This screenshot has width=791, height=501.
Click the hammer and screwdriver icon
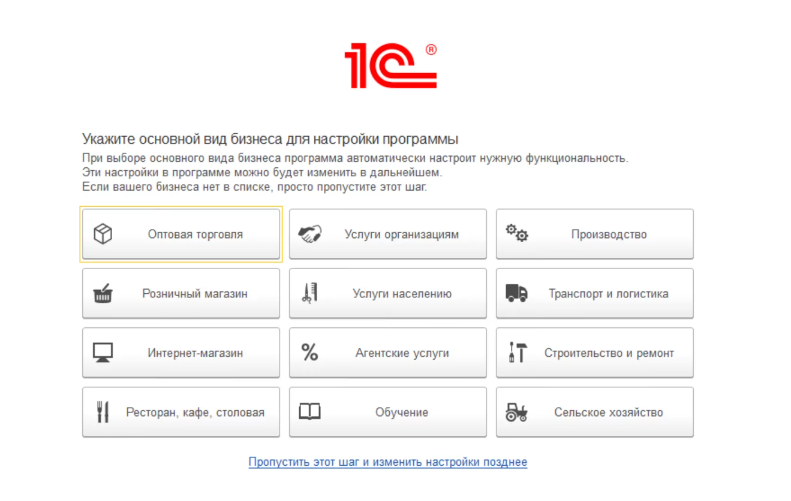point(518,352)
